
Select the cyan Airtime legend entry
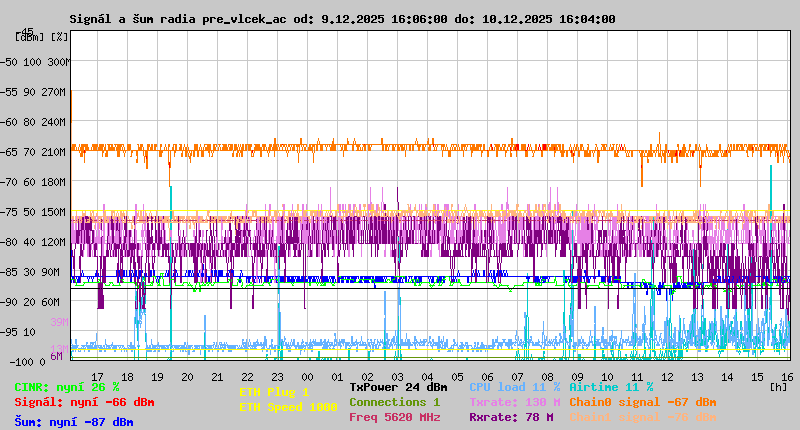pyautogui.click(x=610, y=387)
